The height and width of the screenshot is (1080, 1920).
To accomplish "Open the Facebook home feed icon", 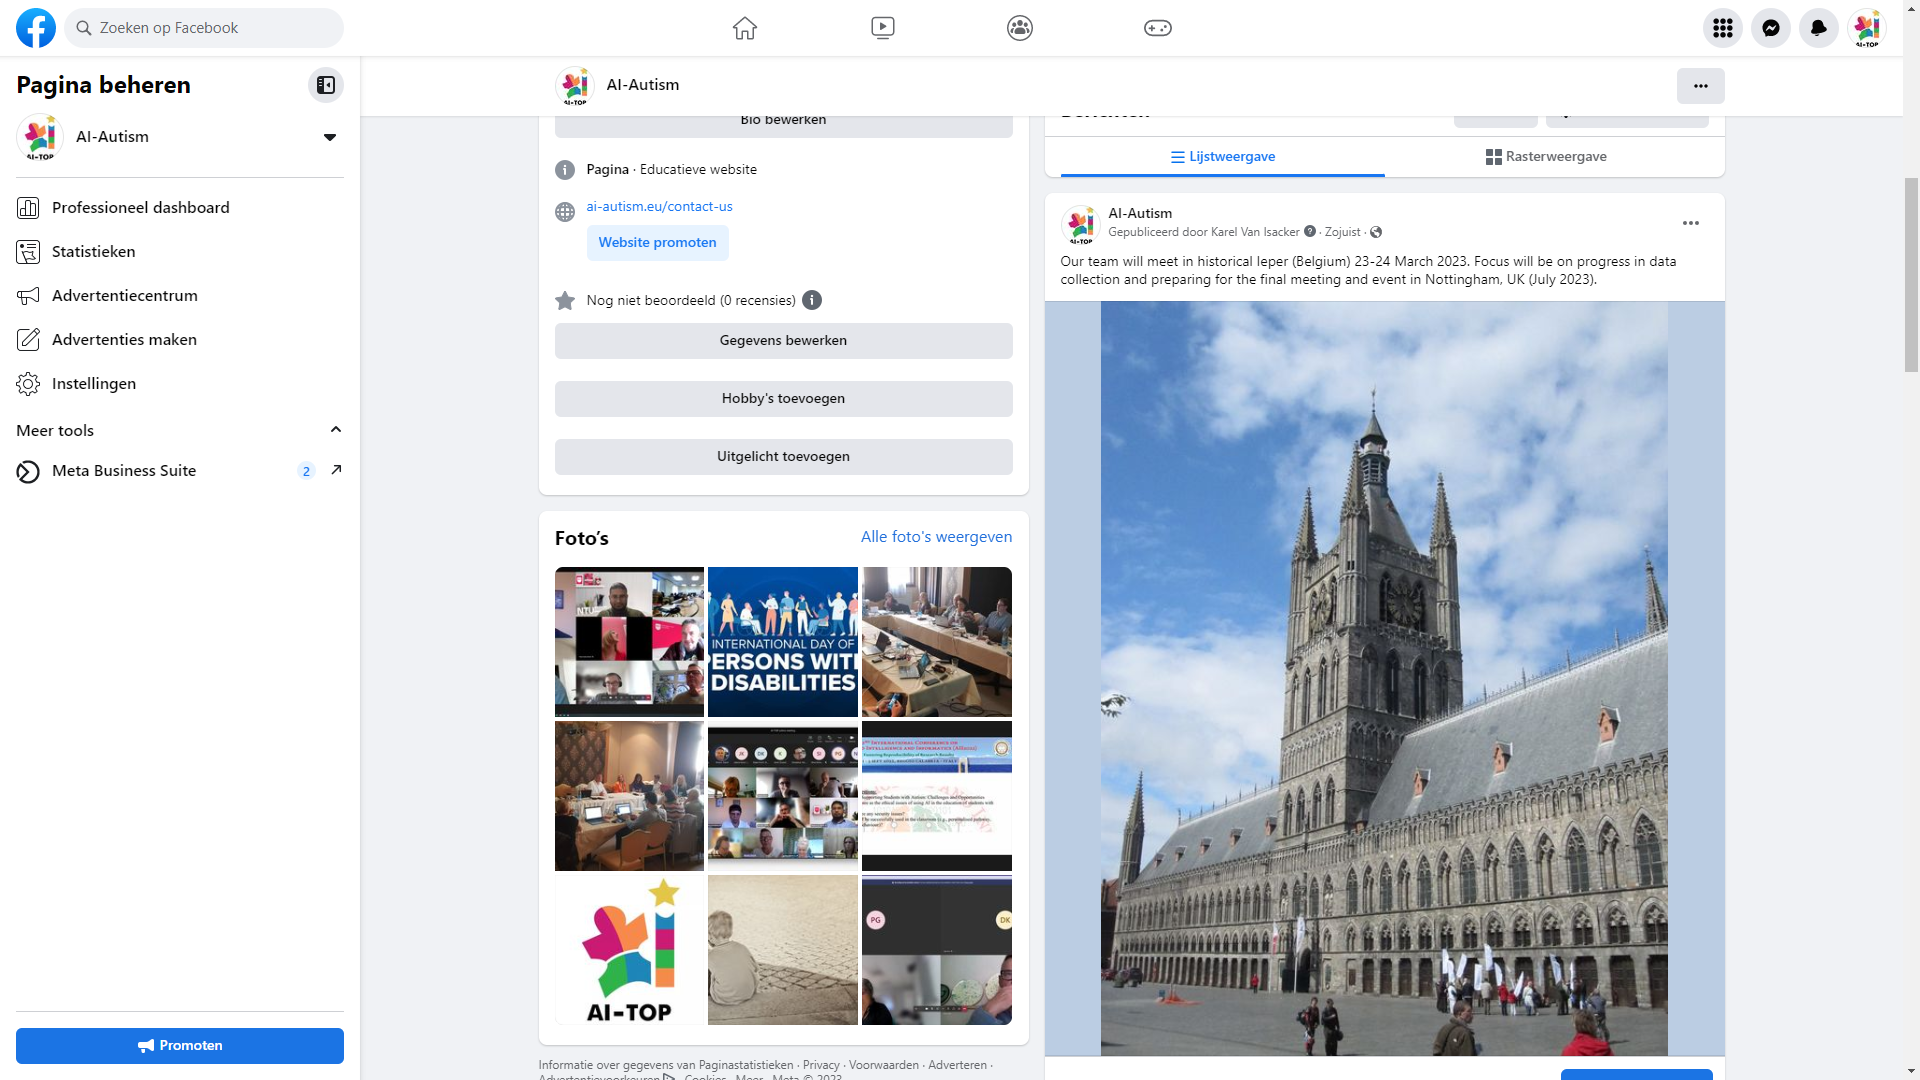I will coord(744,28).
